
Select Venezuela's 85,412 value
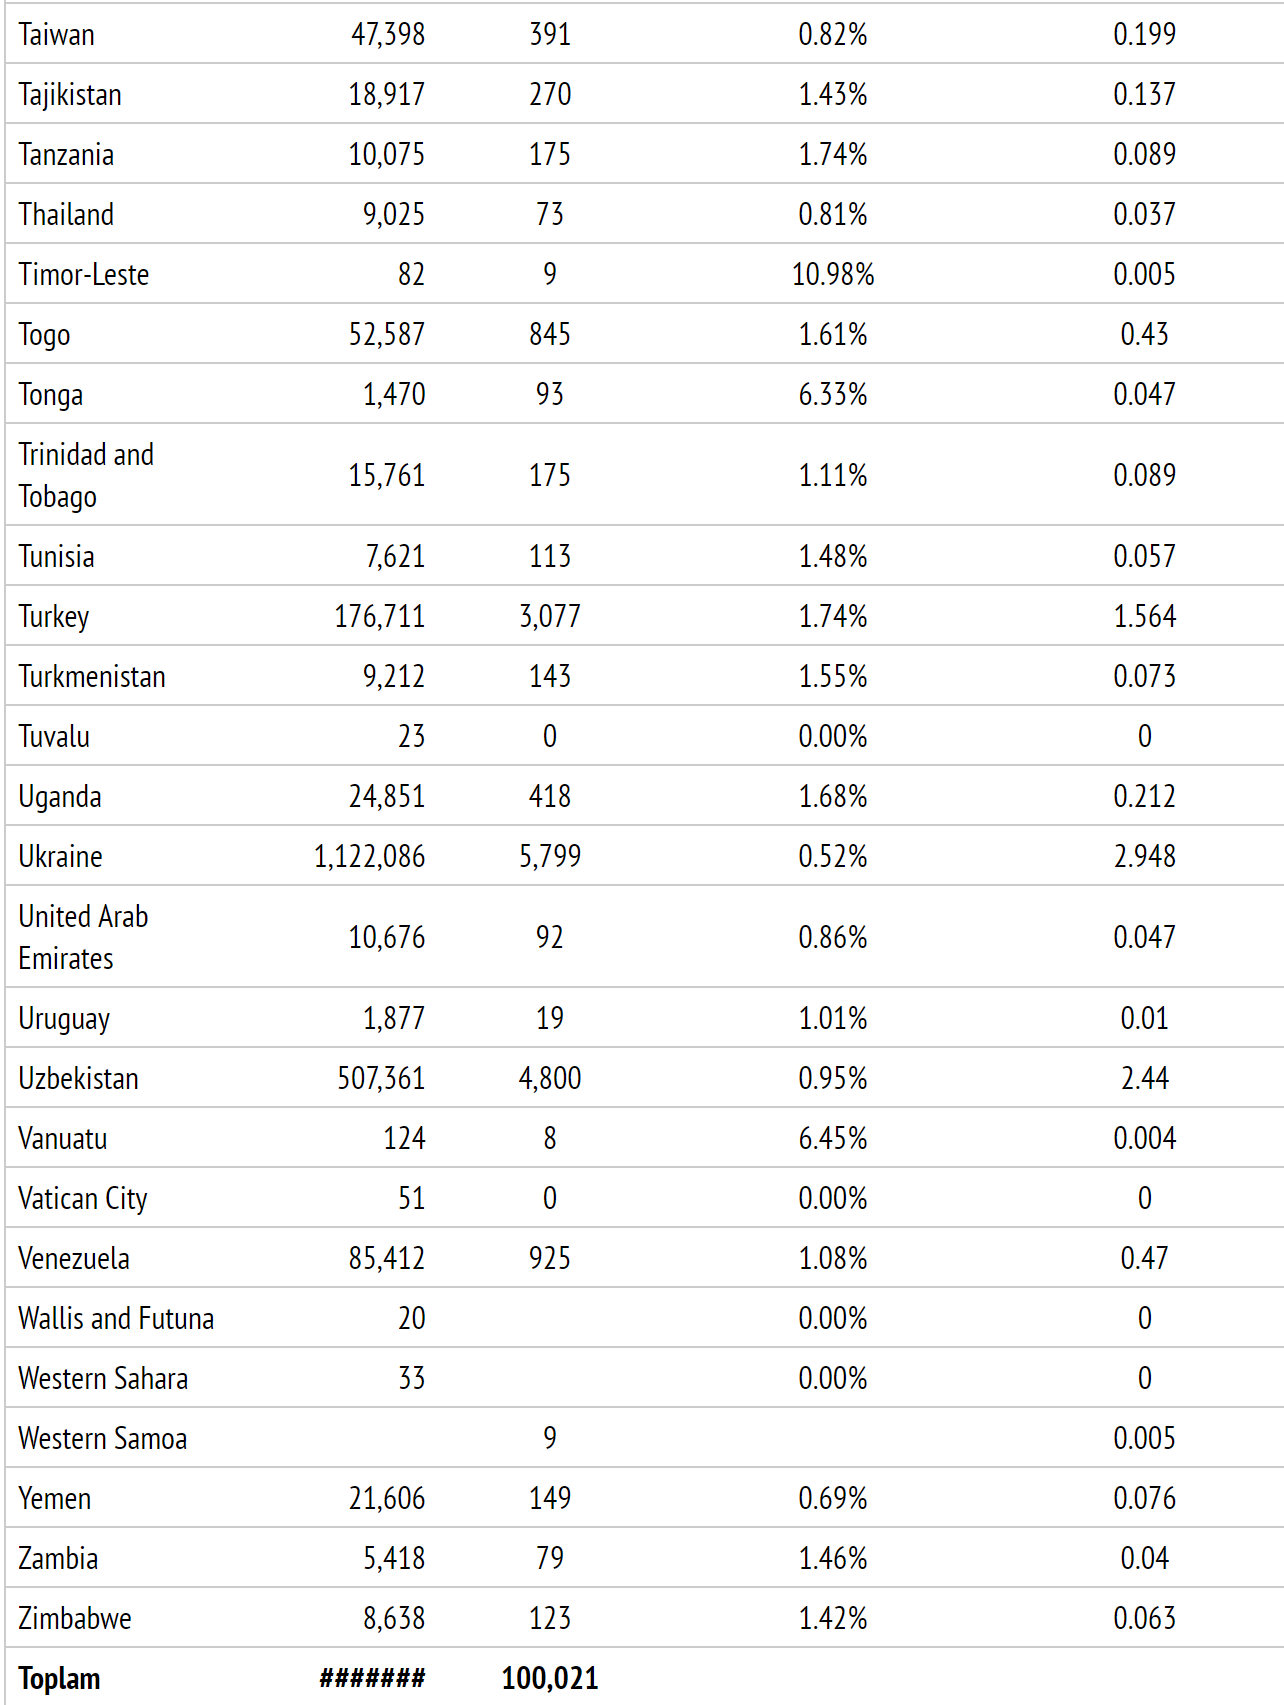[x=386, y=1259]
